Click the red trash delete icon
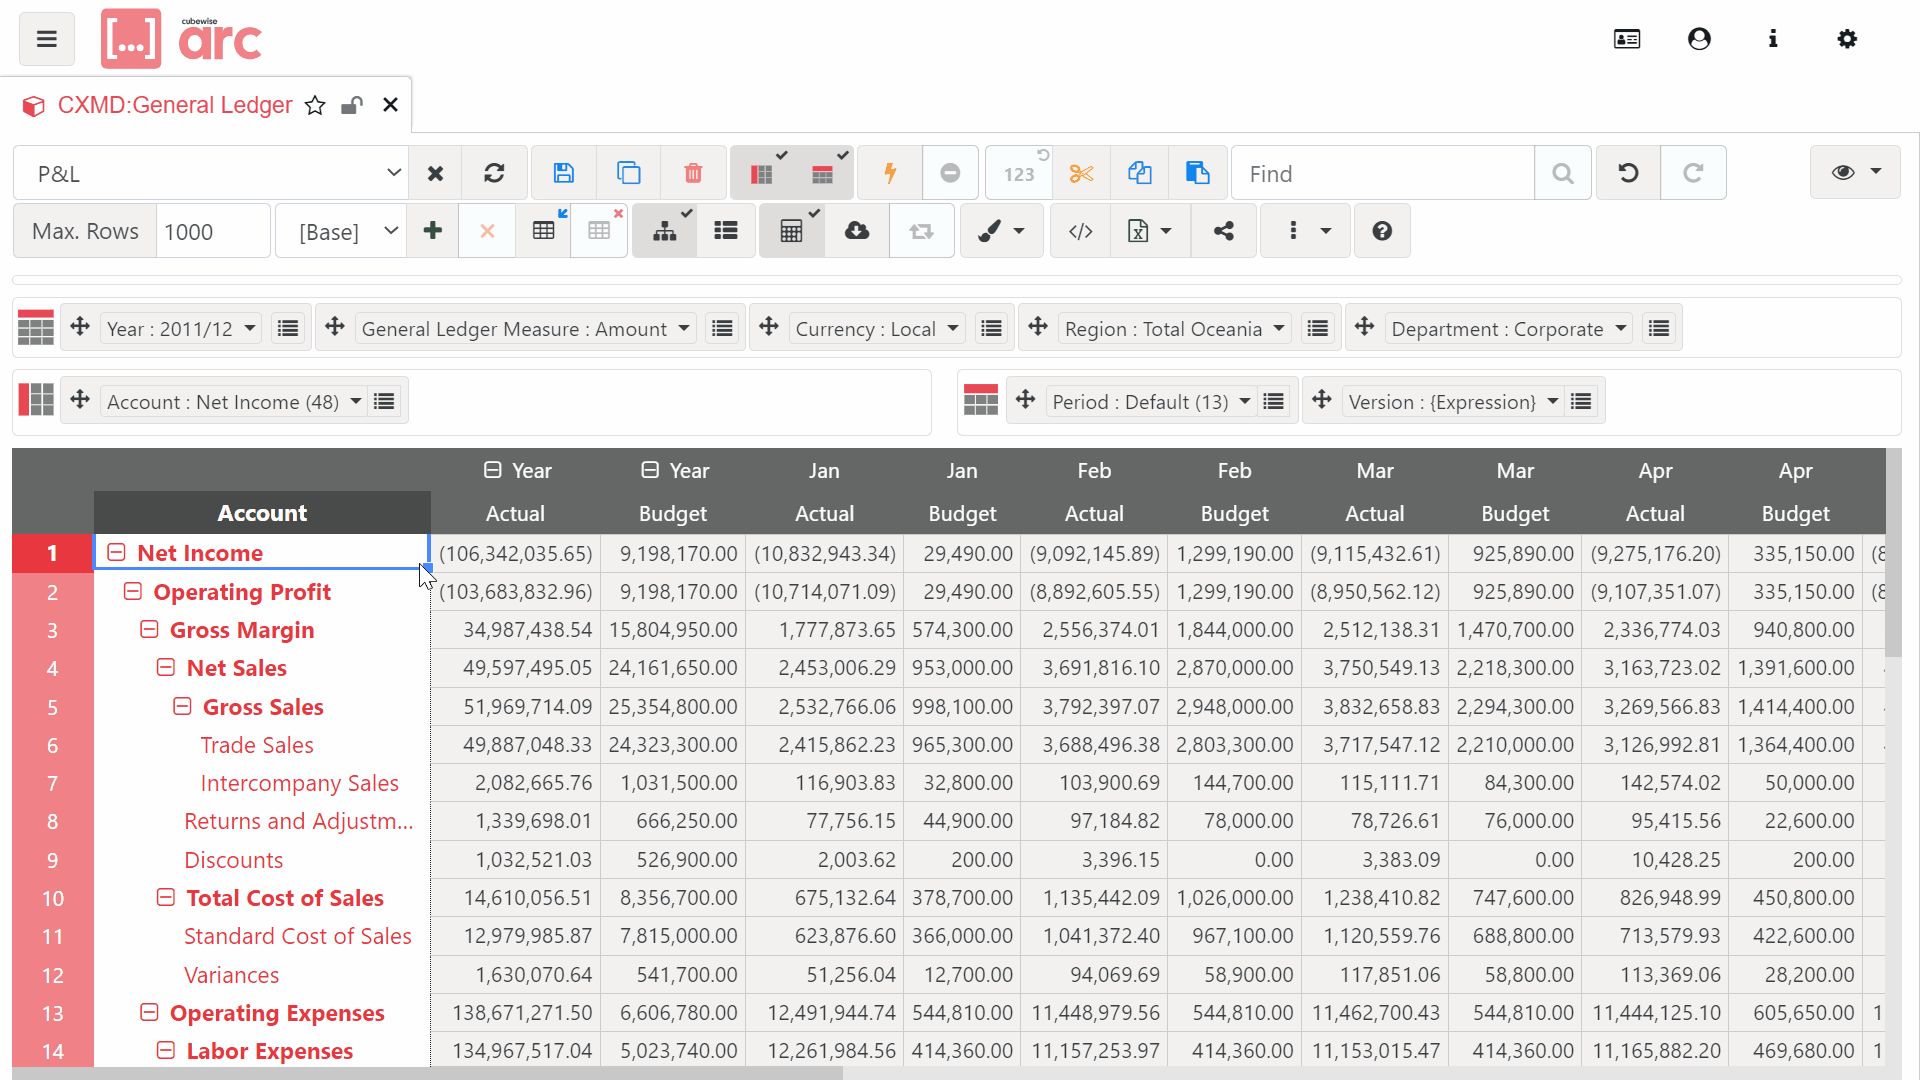 [693, 173]
